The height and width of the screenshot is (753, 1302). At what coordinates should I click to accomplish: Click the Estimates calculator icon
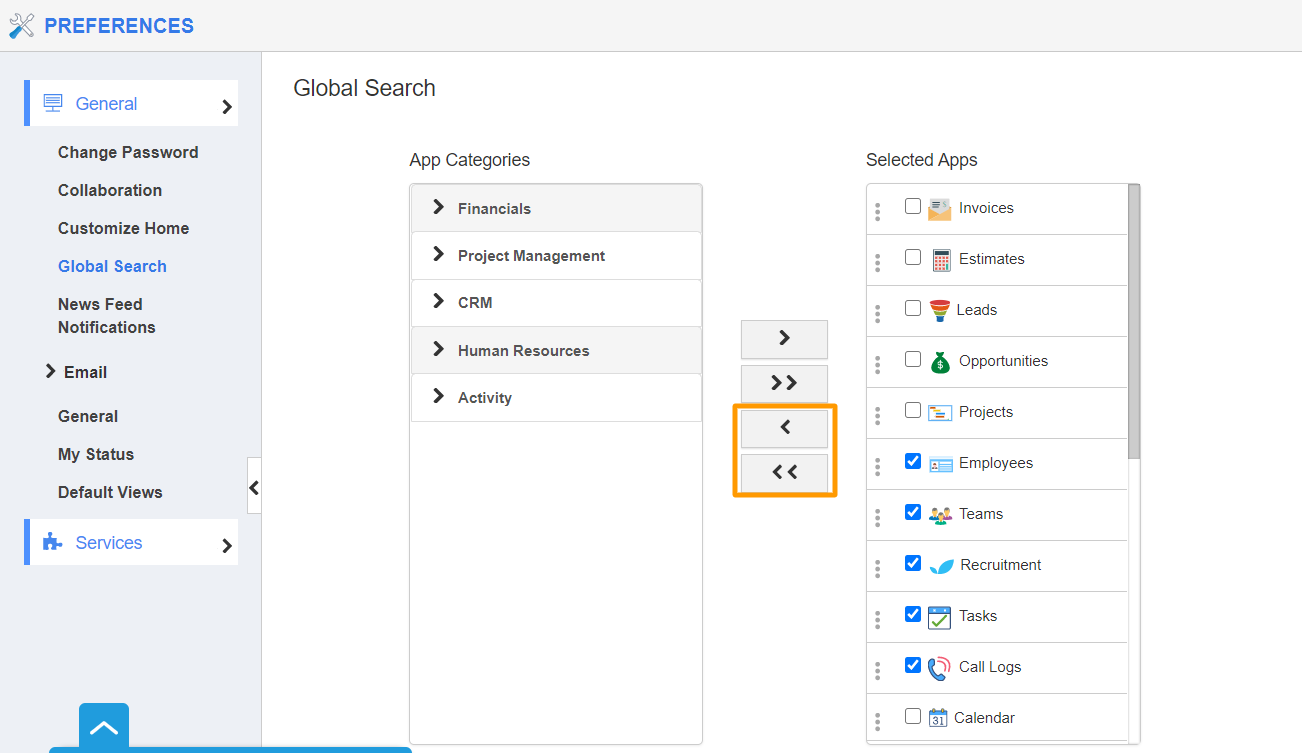[x=940, y=260]
